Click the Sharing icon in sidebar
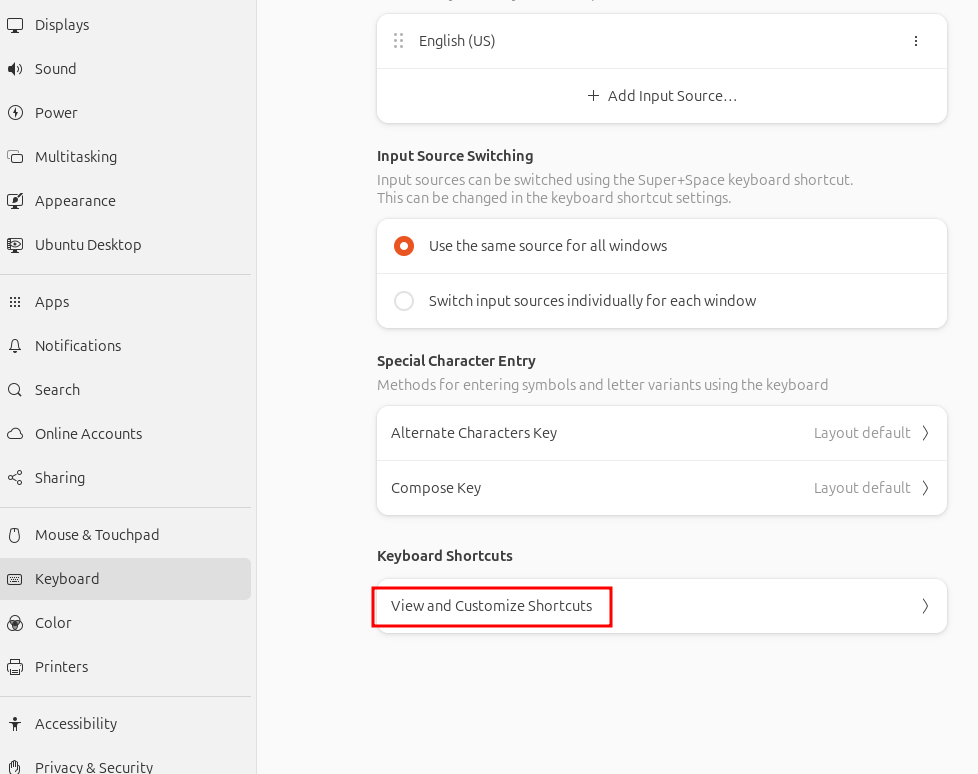The image size is (978, 774). [x=15, y=478]
